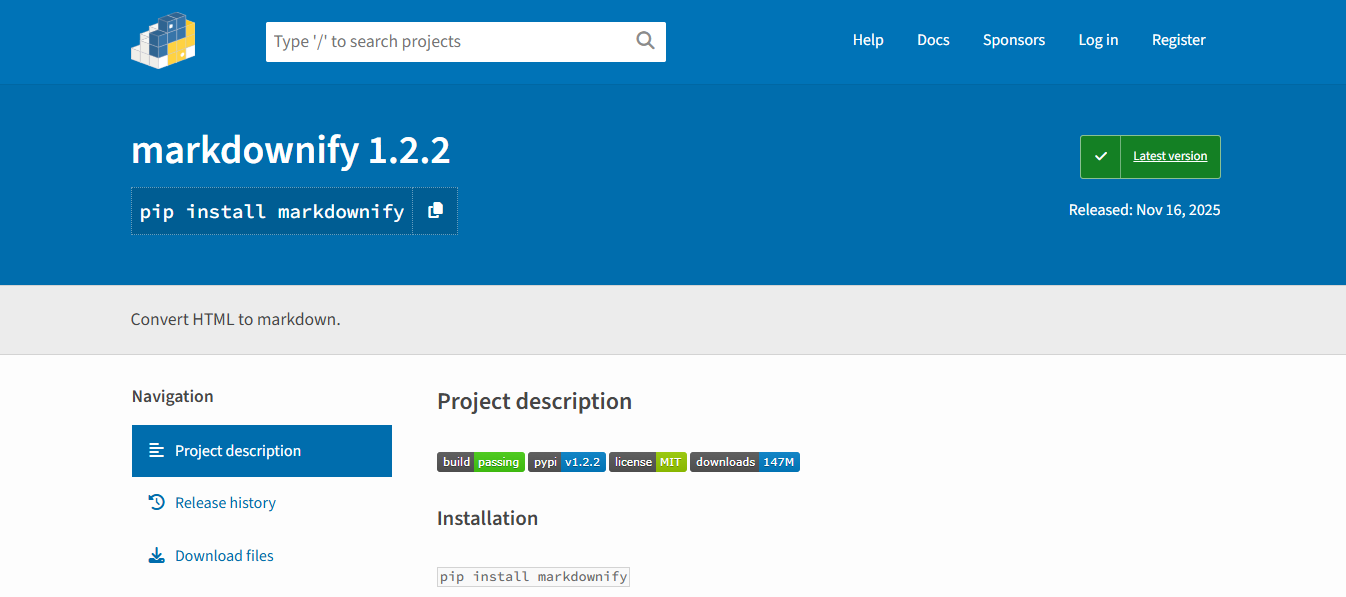Focus the search projects field
Screen dimensions: 1346x597
click(450, 42)
